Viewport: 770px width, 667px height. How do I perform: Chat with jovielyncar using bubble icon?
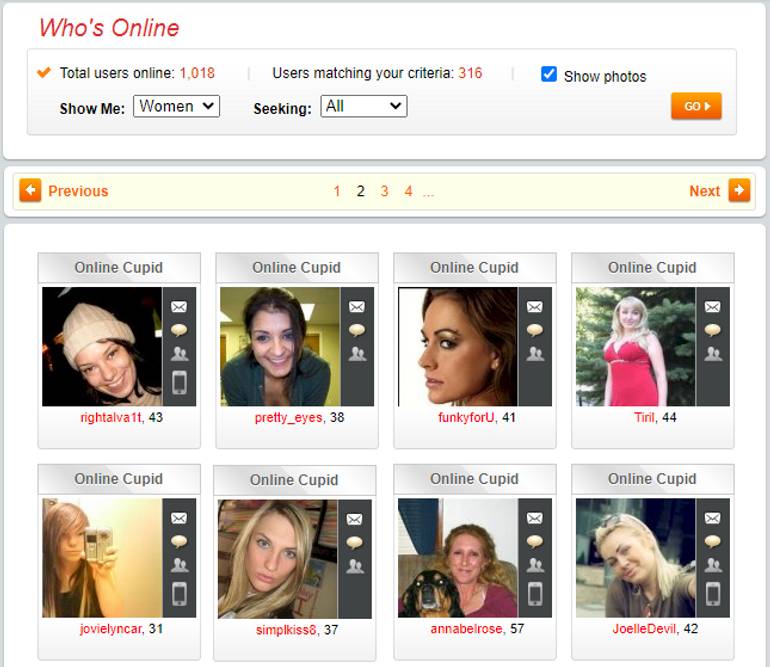point(179,541)
